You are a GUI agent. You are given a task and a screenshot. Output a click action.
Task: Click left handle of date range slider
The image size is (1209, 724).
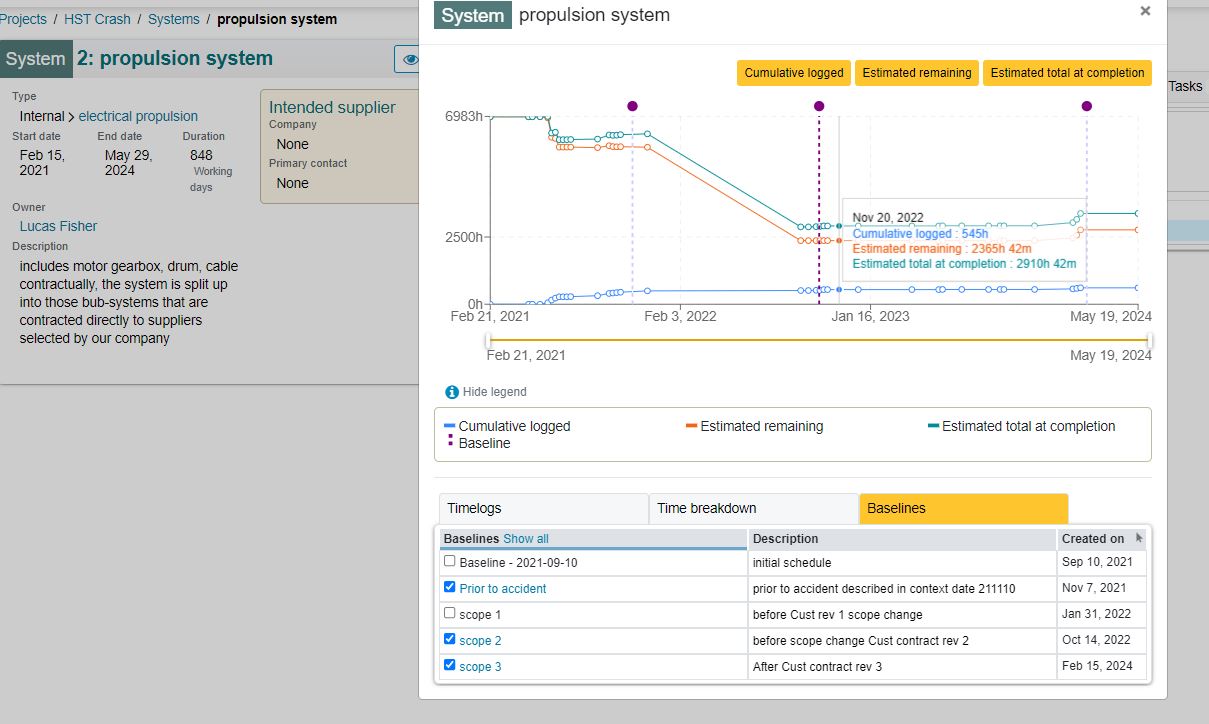pyautogui.click(x=487, y=341)
